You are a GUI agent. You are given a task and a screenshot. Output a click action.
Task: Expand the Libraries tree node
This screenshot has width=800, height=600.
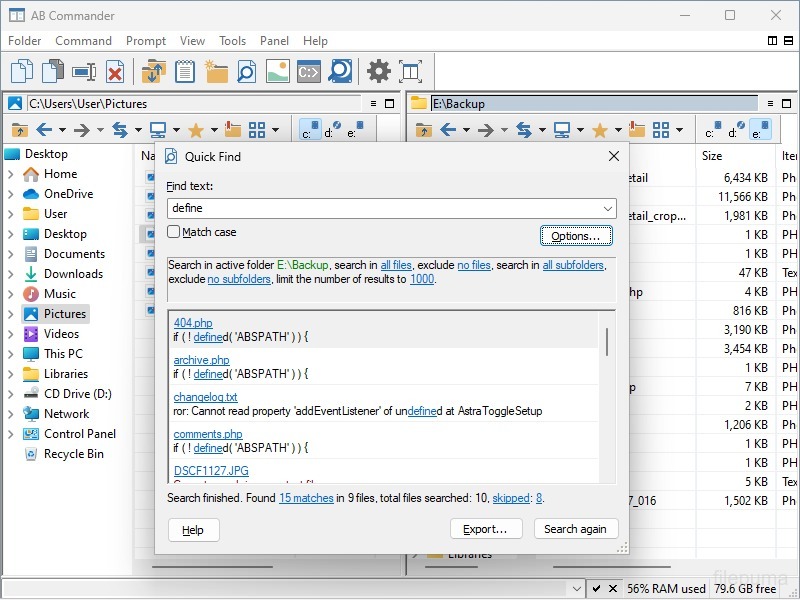coord(11,374)
